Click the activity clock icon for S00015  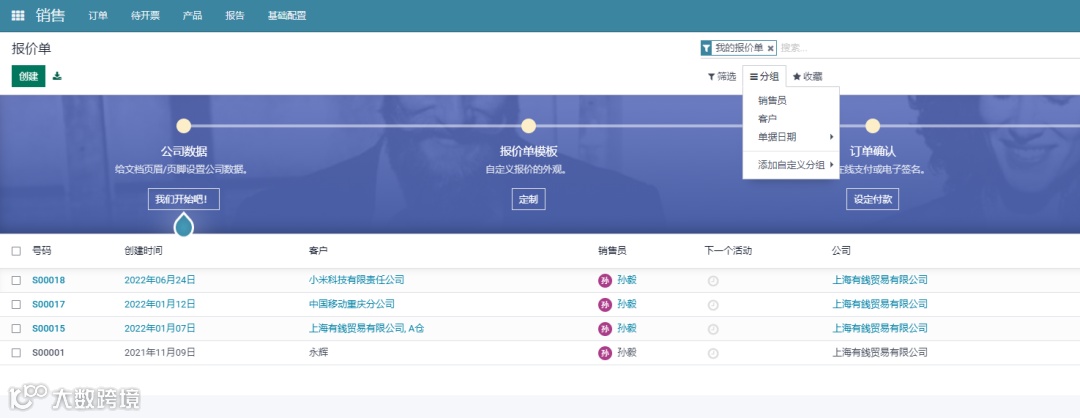coord(714,329)
